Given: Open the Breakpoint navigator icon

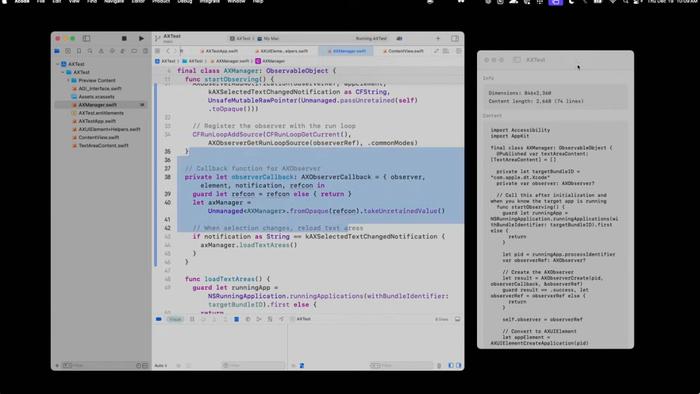Looking at the screenshot, I should tap(134, 51).
